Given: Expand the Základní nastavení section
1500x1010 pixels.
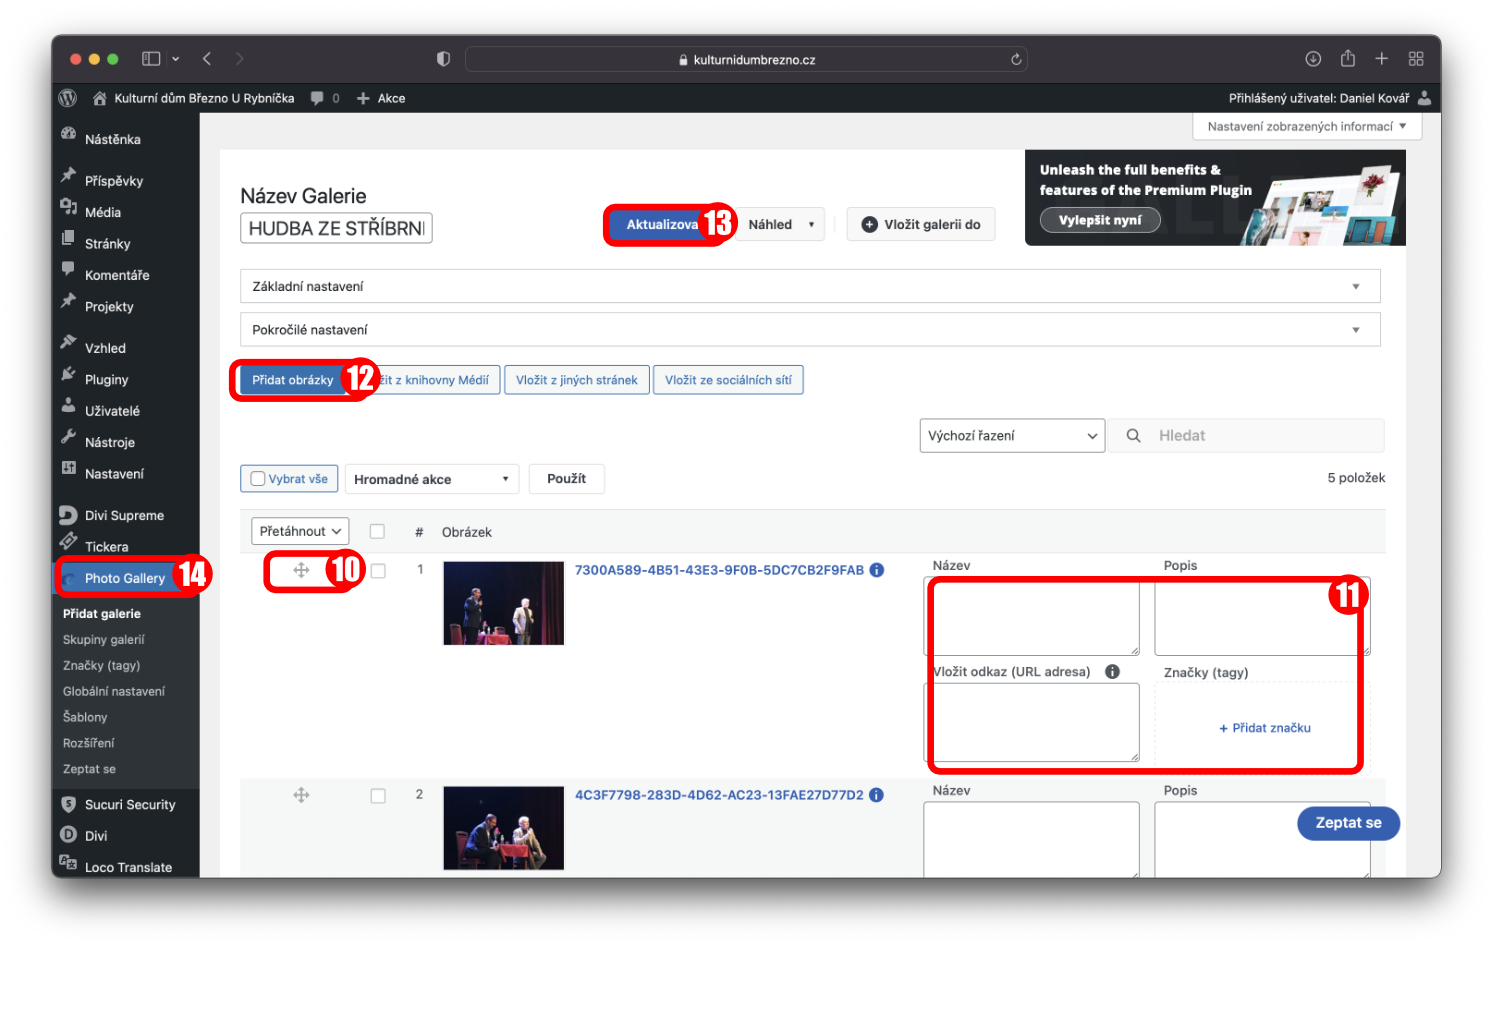Looking at the screenshot, I should coord(809,286).
